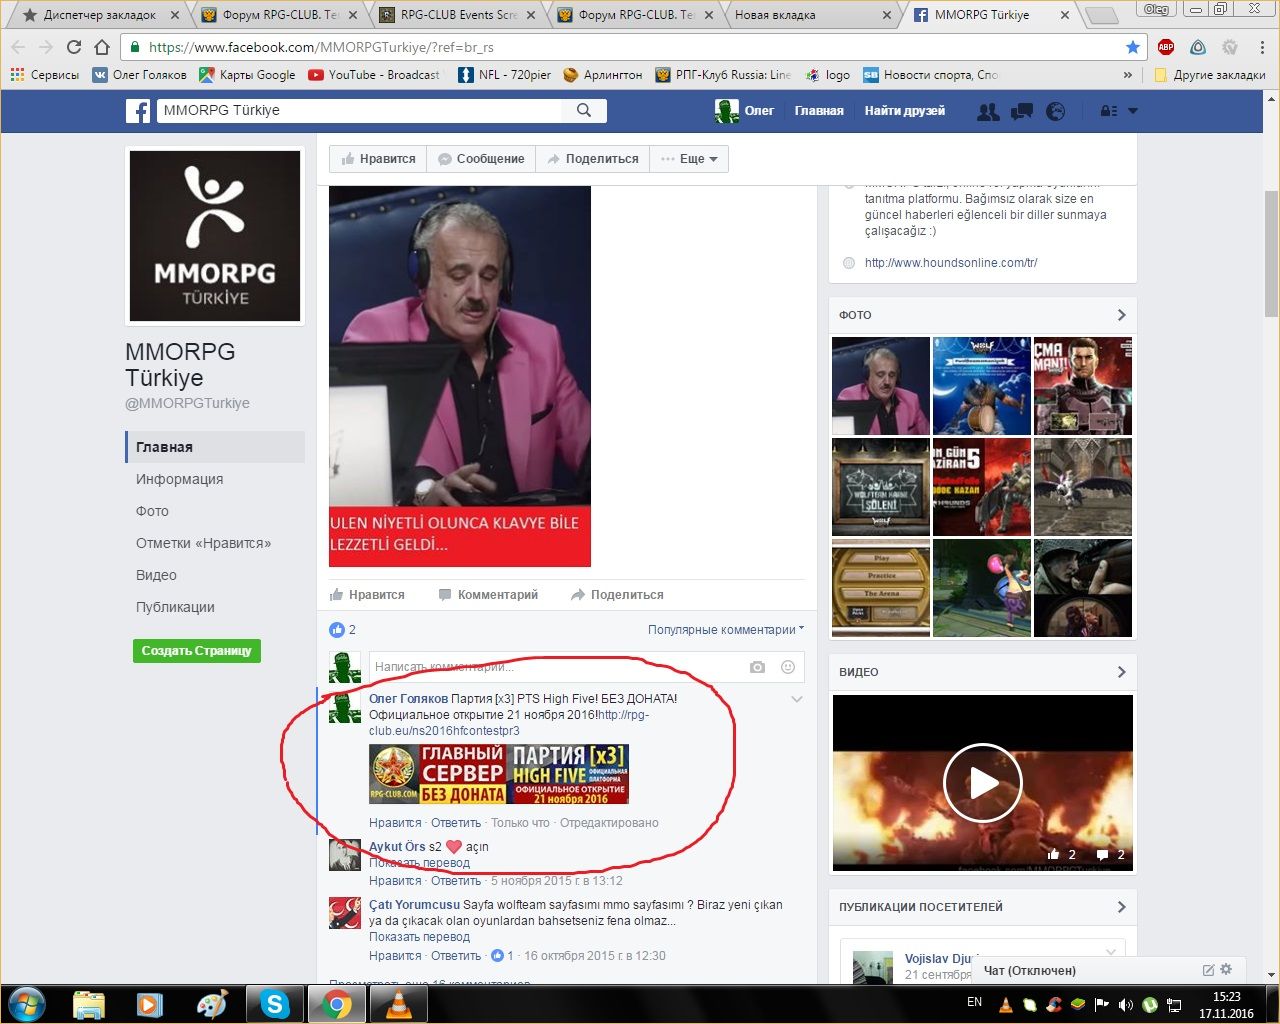Click the Facebook search field with MMORPG Türkiye

[359, 110]
